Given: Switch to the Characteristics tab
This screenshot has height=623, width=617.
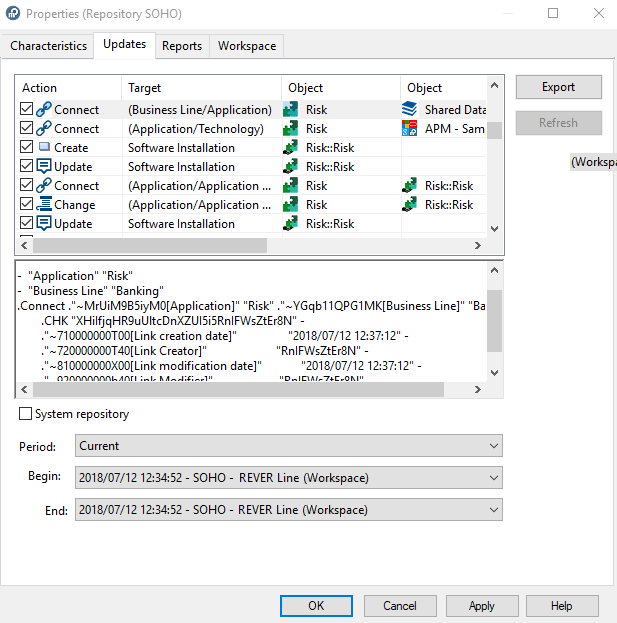Looking at the screenshot, I should 48,46.
